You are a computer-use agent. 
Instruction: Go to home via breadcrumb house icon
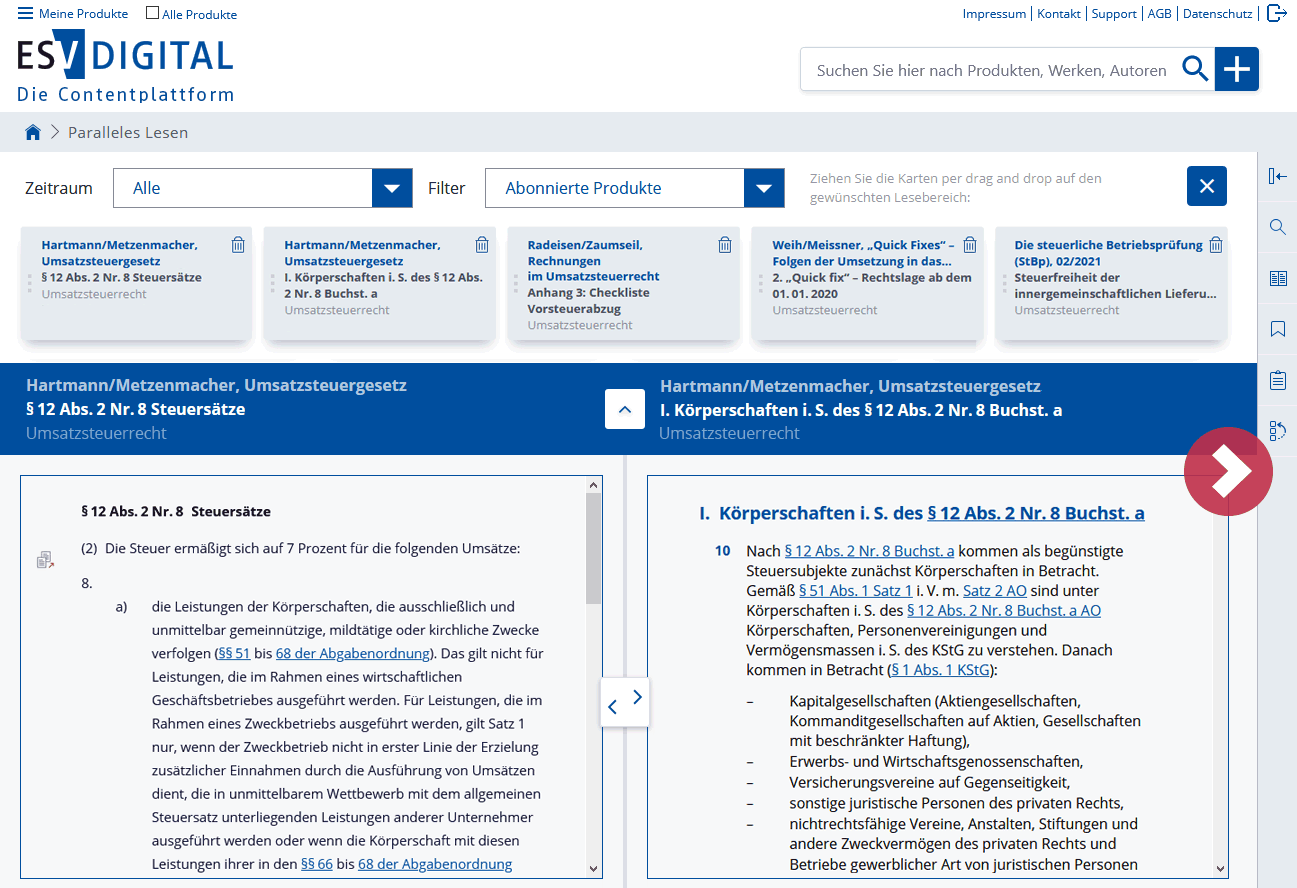click(33, 132)
